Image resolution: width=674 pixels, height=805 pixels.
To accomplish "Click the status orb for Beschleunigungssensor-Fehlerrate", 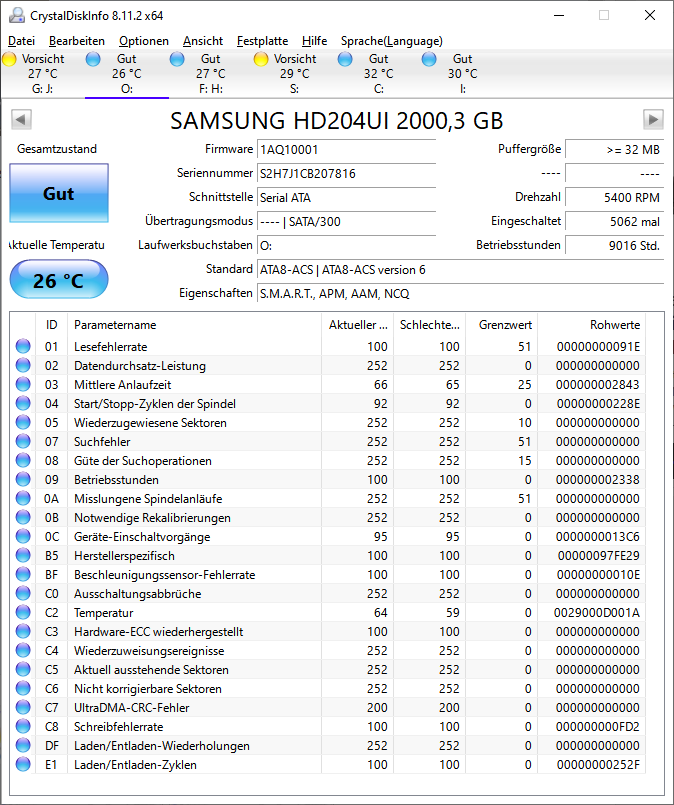I will [23, 574].
